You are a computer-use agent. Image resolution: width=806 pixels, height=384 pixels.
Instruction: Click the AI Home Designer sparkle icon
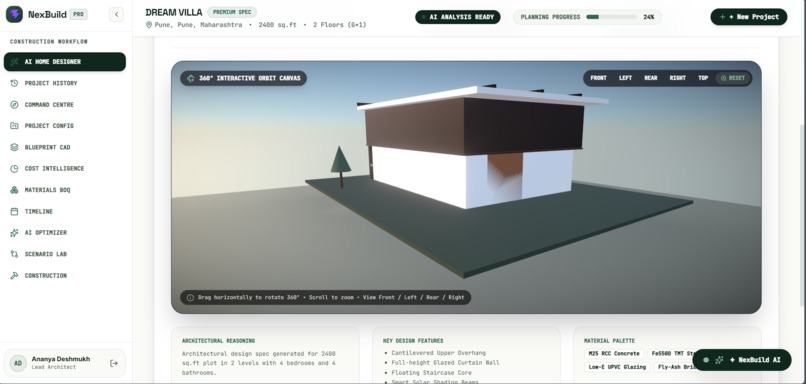tap(14, 62)
